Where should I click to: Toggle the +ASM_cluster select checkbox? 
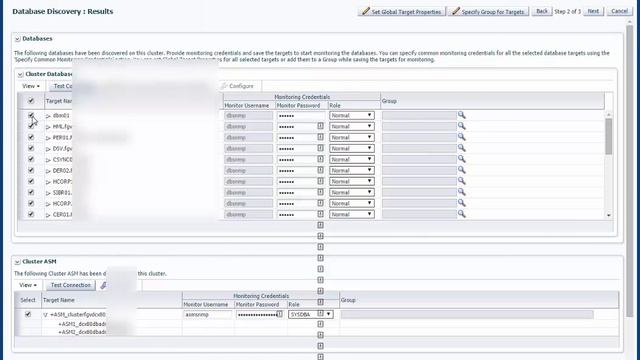pos(28,314)
